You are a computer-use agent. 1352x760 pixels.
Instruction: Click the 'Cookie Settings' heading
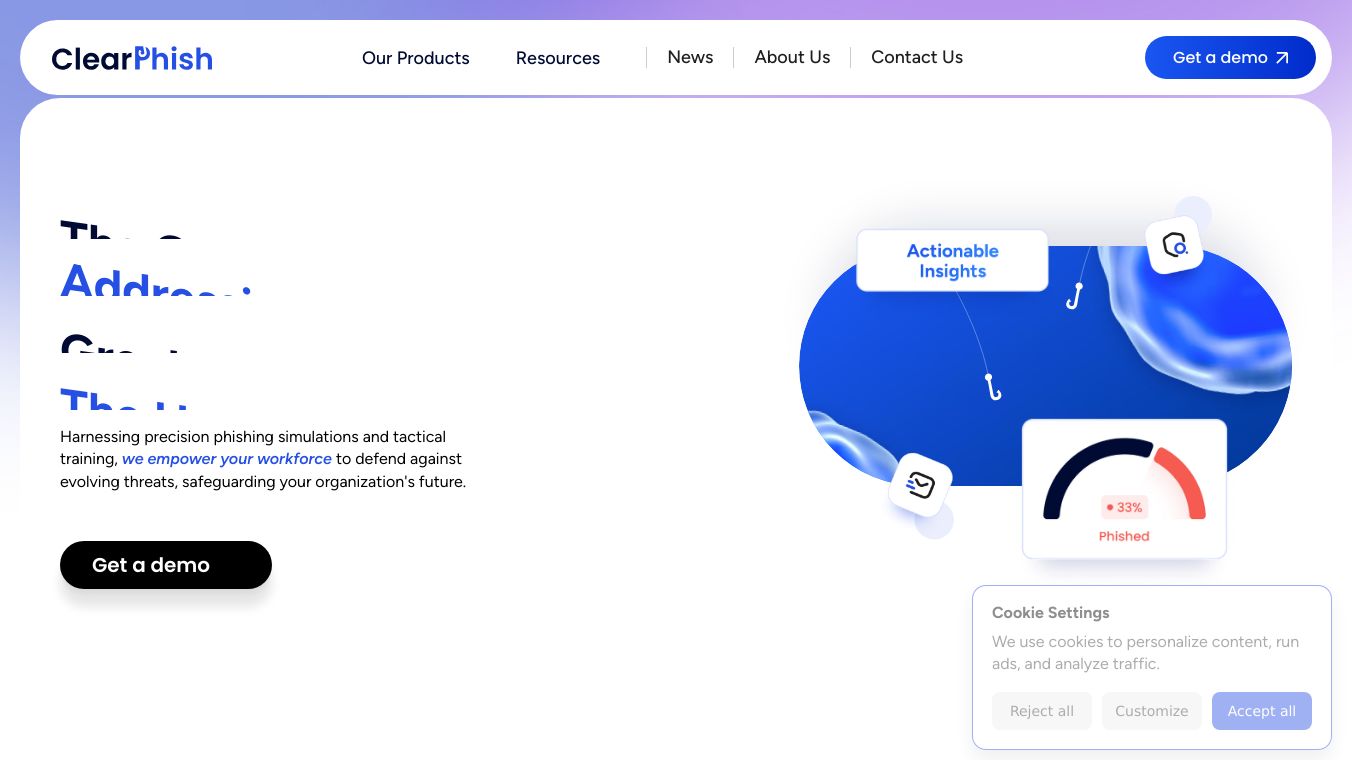(1051, 613)
